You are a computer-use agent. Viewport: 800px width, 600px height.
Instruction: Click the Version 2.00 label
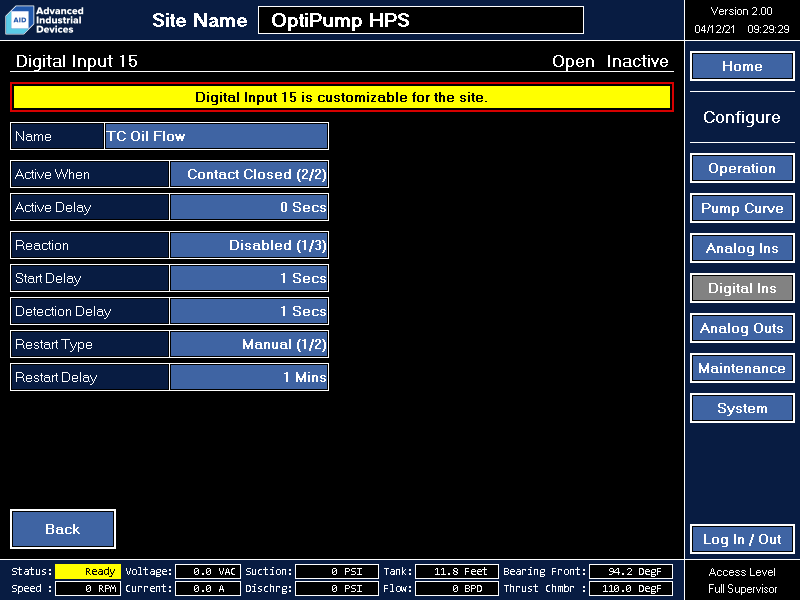pos(741,11)
